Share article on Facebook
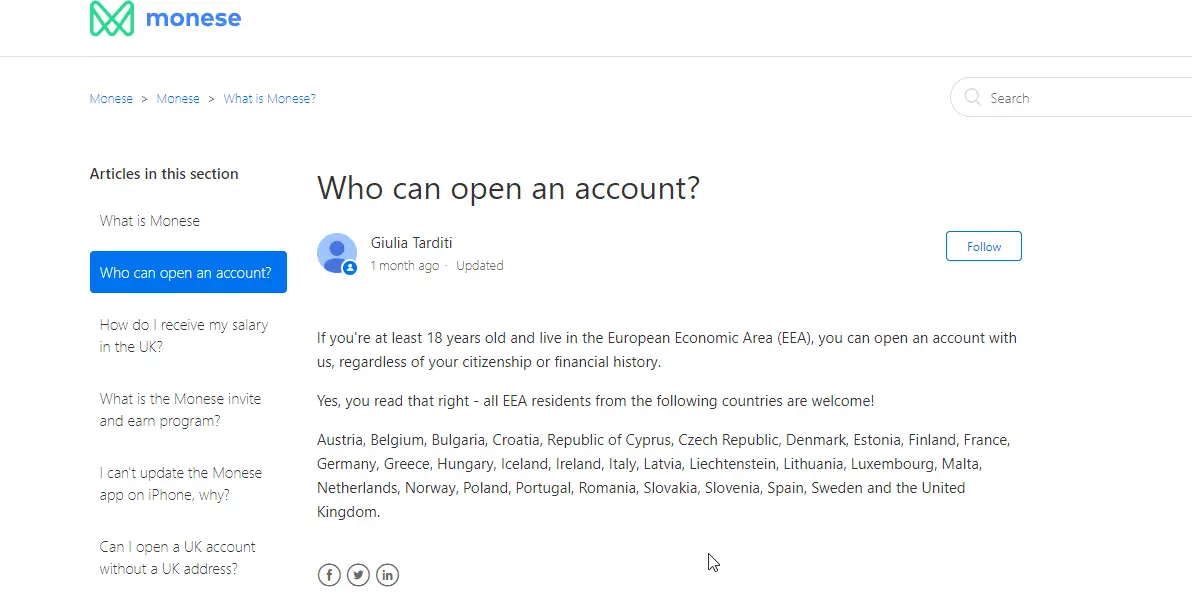The image size is (1192, 612). tap(329, 574)
